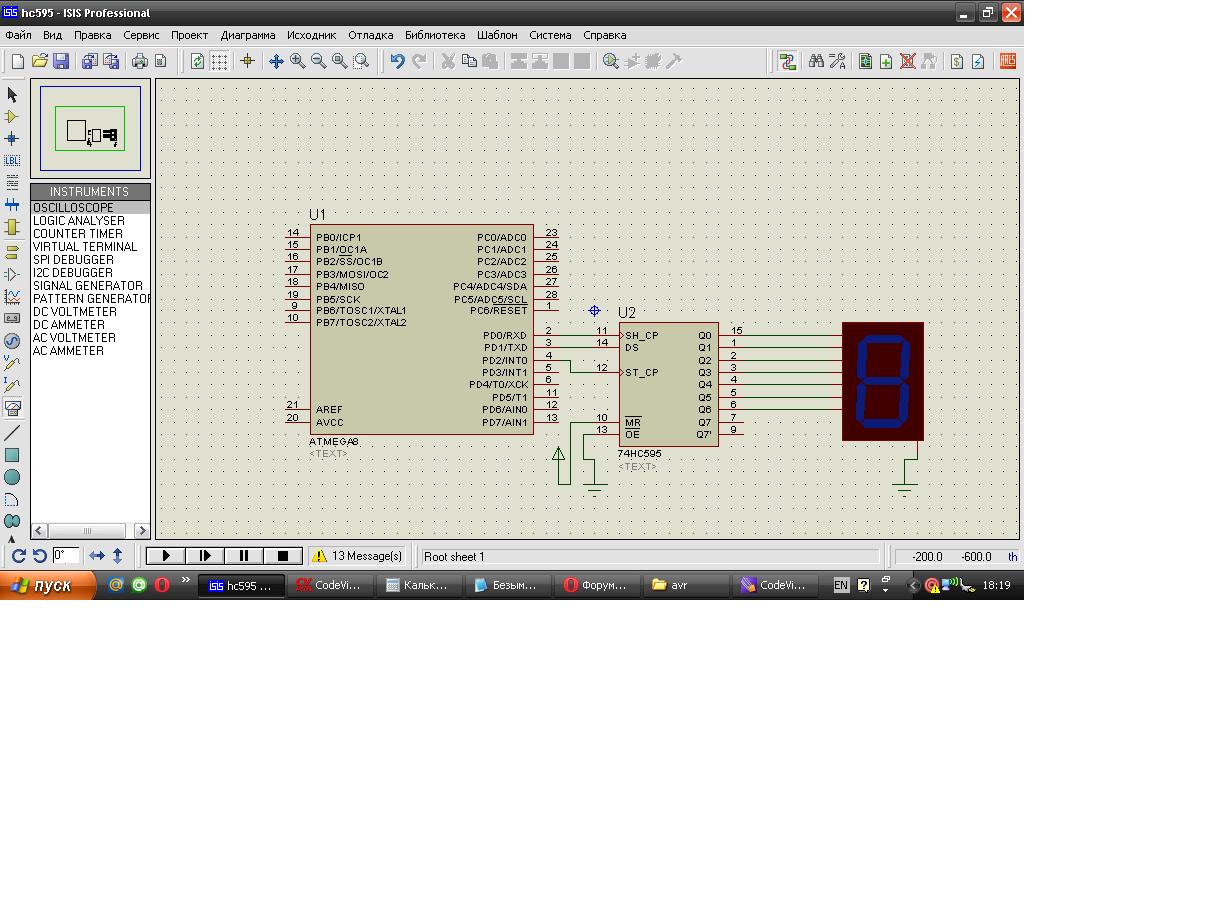Screen dimensions: 1229x922
Task: Select LOGIC ANALYSER from instruments list
Action: point(79,221)
